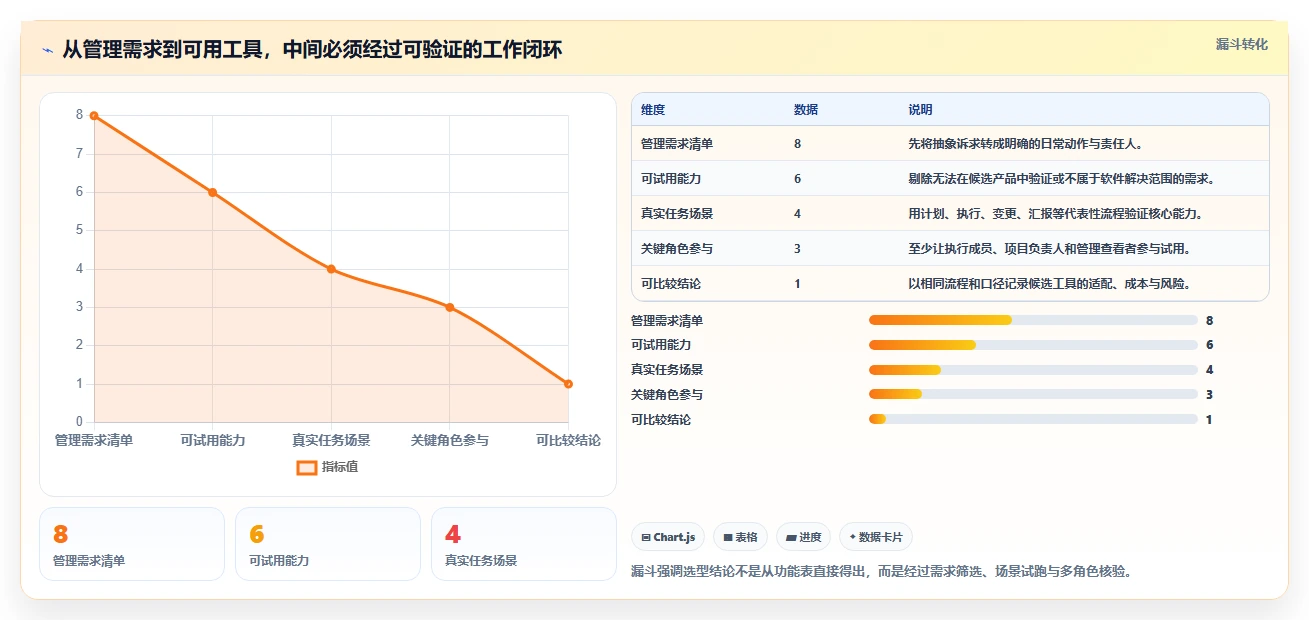Image resolution: width=1309 pixels, height=620 pixels.
Task: Click the table description starting 先将抽象诉求
Action: (x=1025, y=144)
